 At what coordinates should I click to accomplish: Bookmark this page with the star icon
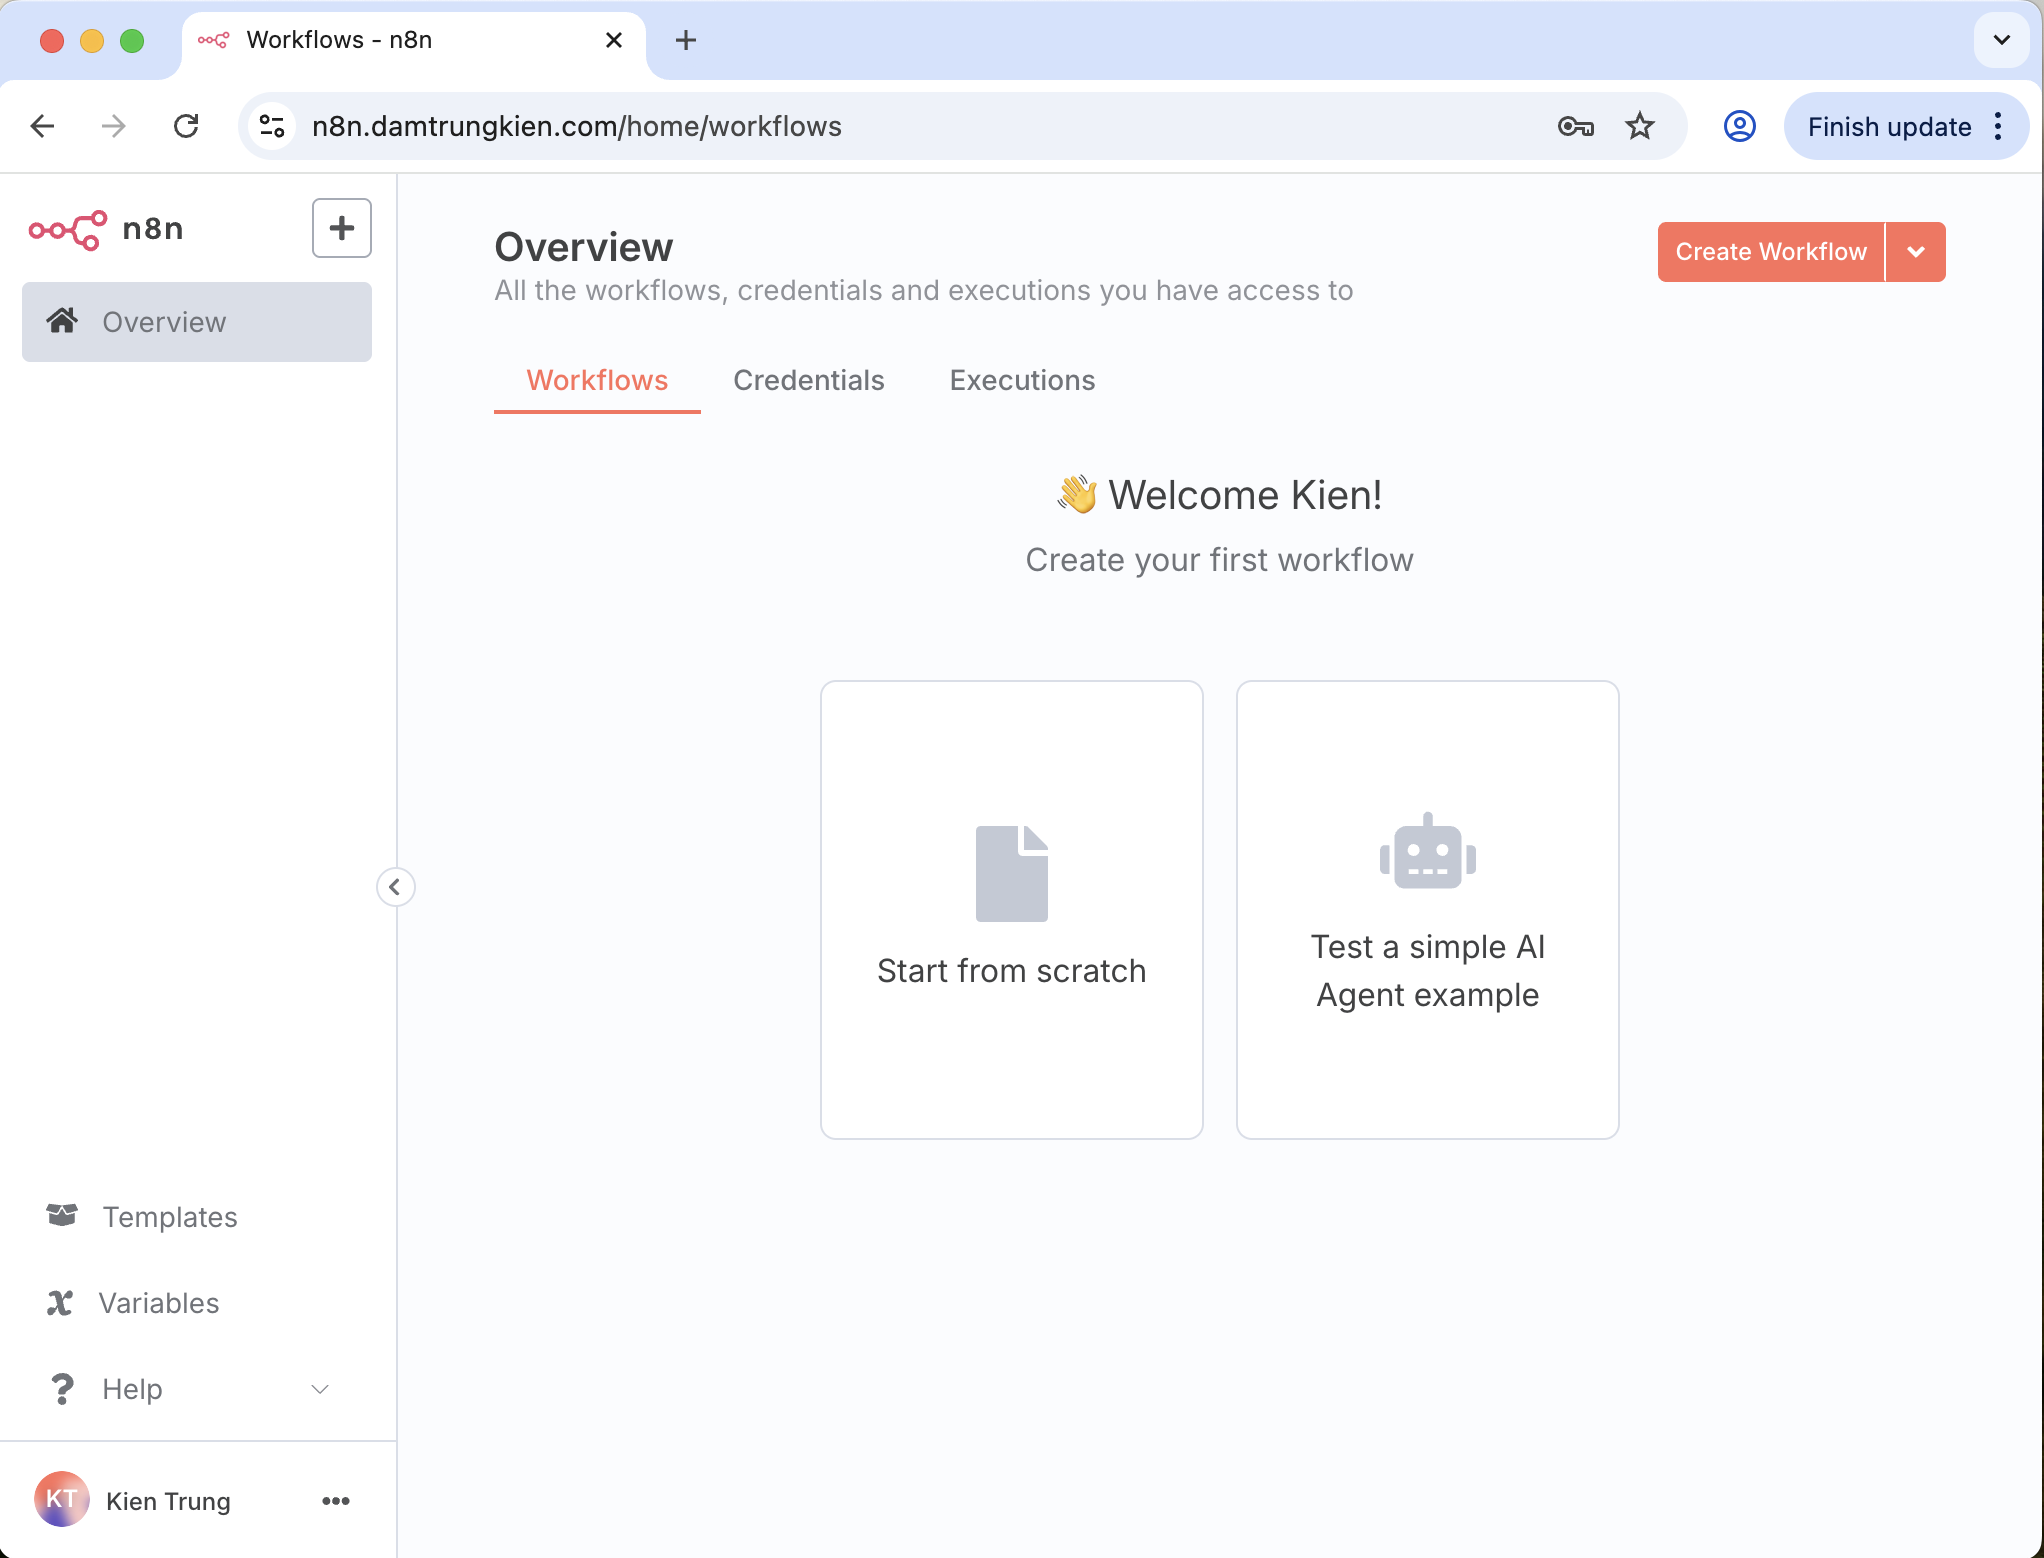click(1640, 126)
